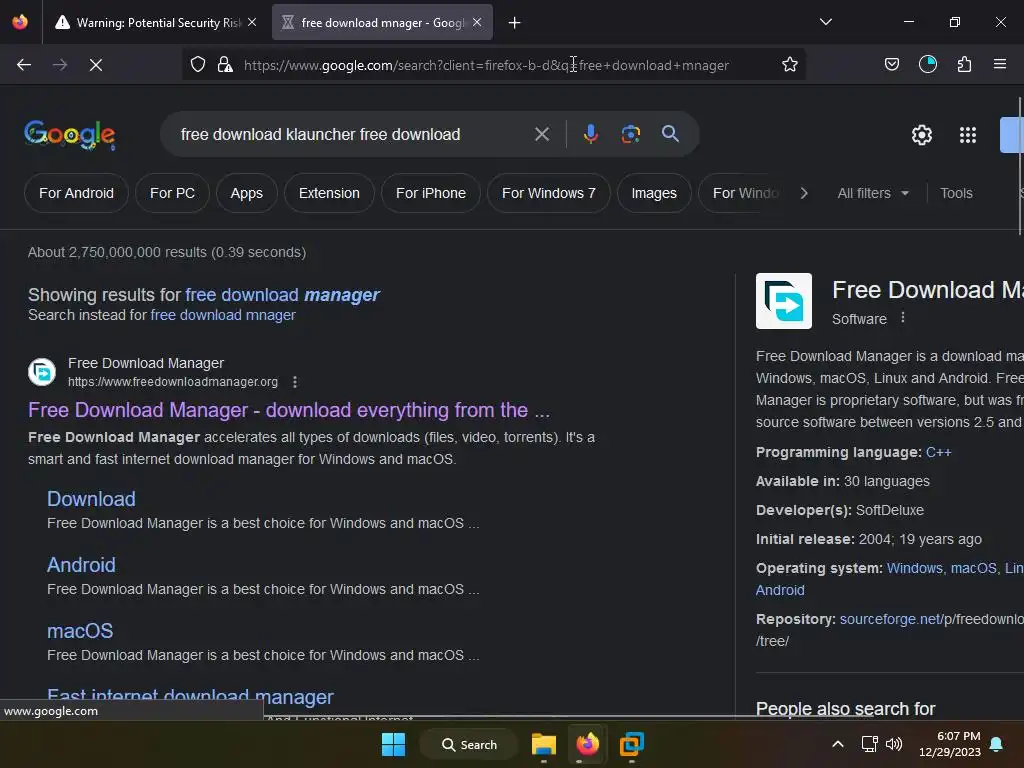This screenshot has height=768, width=1024.
Task: Select the For Windows 7 filter chip
Action: (549, 193)
